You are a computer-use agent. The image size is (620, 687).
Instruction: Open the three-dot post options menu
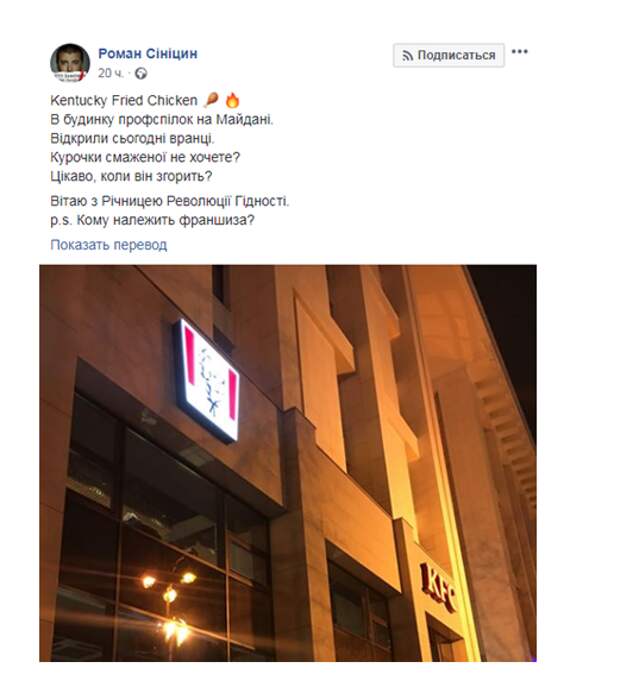point(520,52)
